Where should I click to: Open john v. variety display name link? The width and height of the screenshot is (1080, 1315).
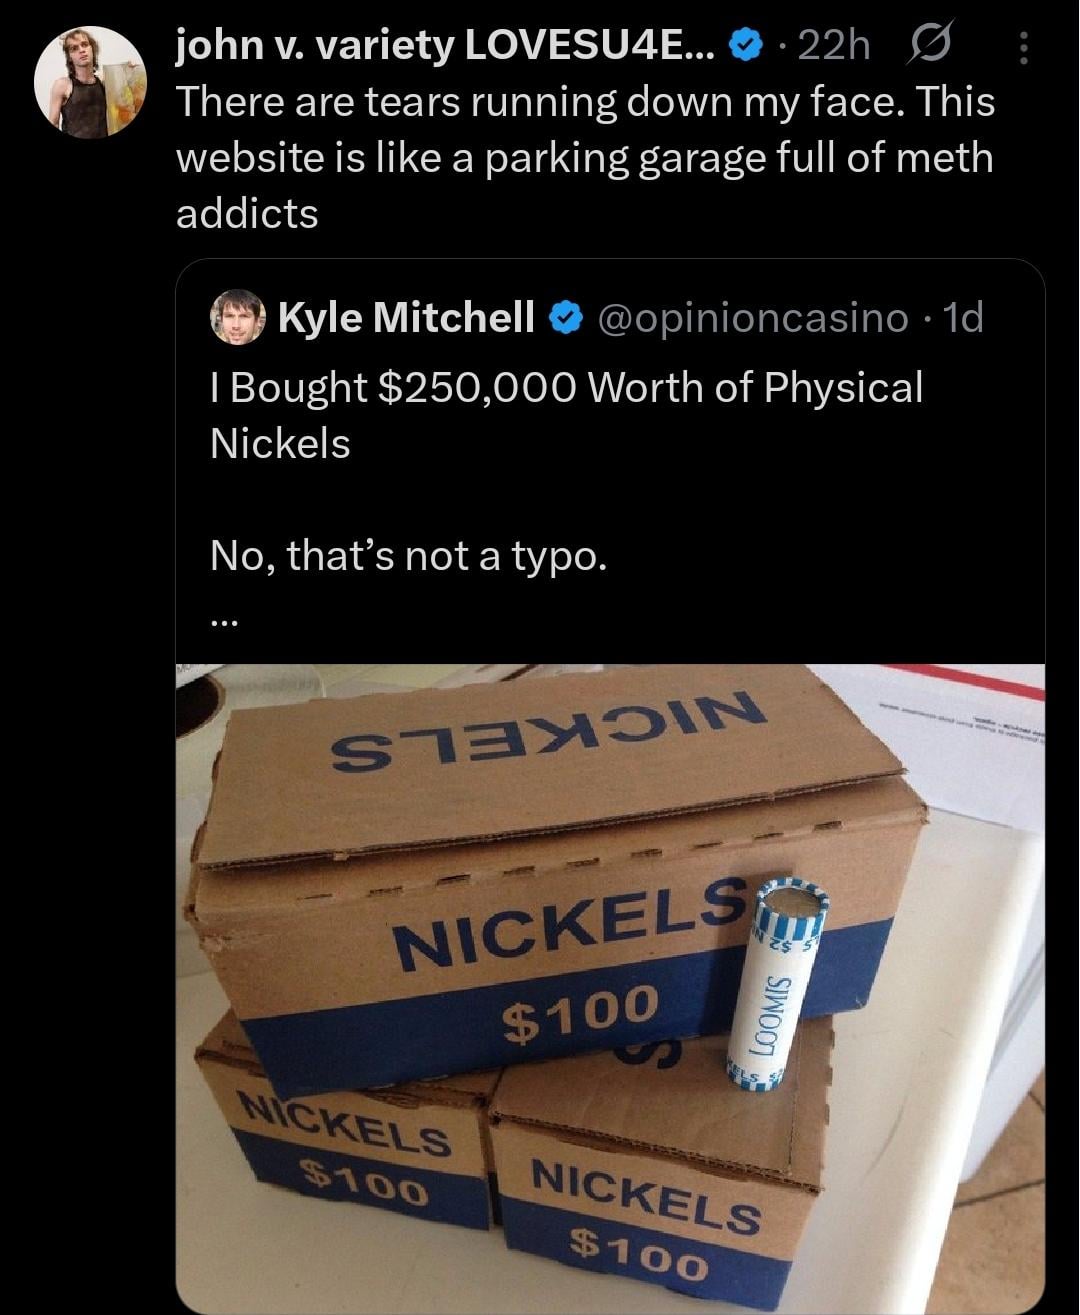coord(445,46)
